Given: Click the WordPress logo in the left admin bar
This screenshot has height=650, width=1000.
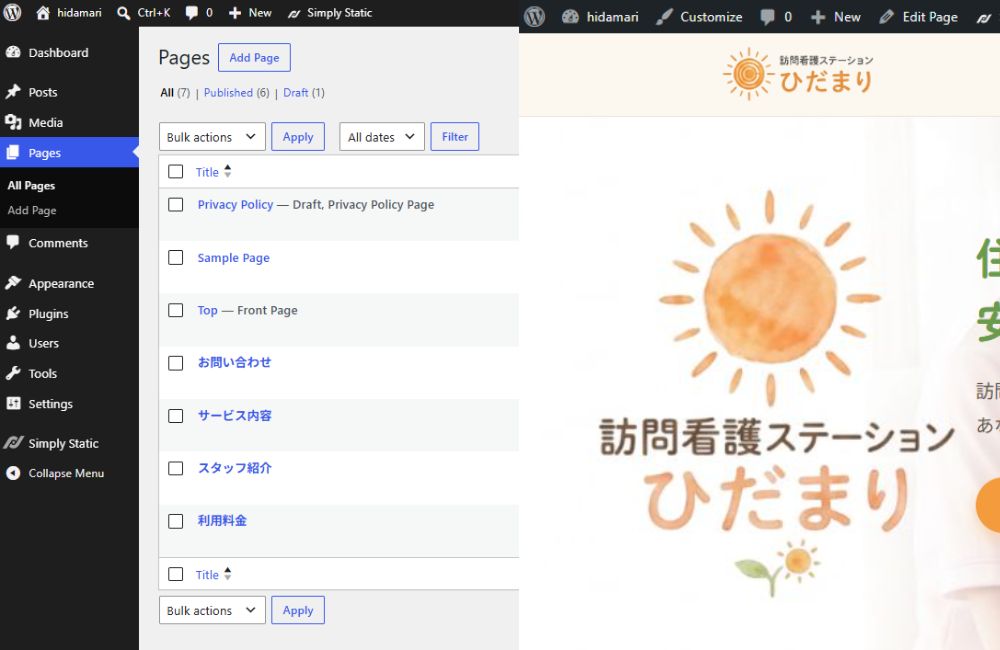Looking at the screenshot, I should (13, 13).
